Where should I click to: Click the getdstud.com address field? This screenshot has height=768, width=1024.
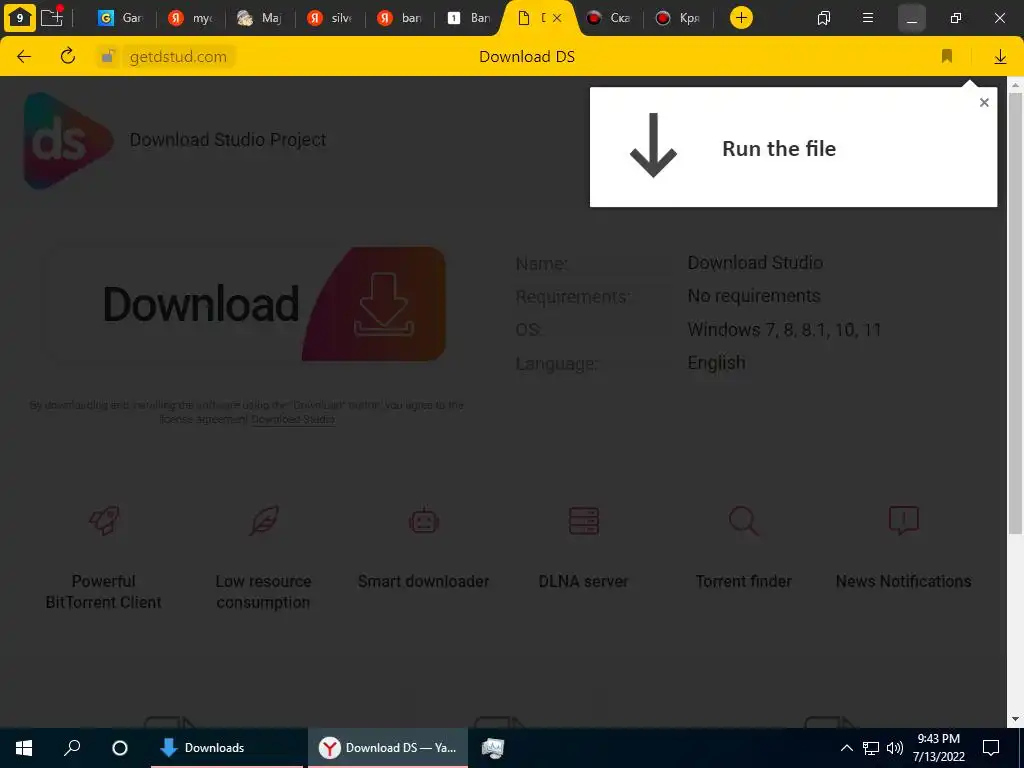178,57
